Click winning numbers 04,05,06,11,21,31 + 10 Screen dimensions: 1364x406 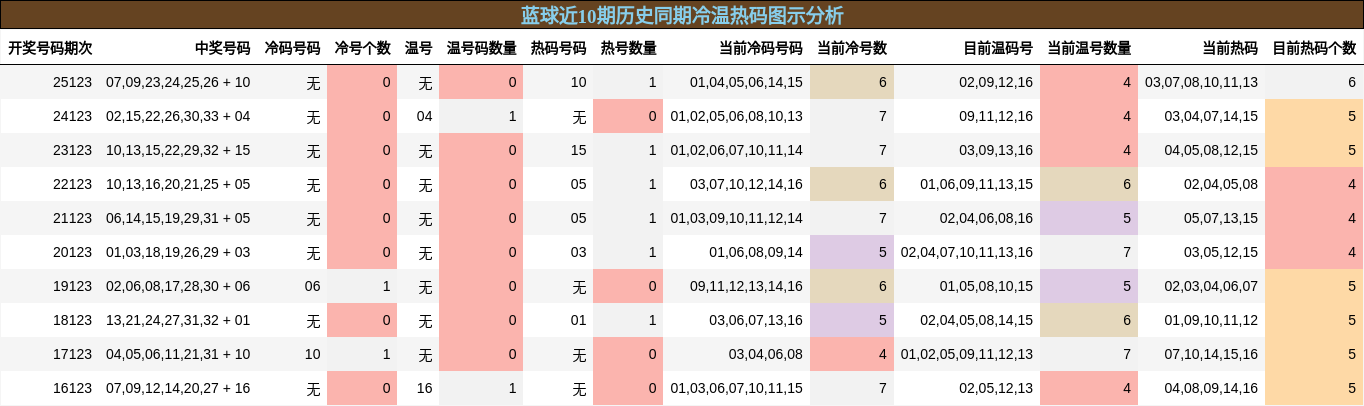178,354
